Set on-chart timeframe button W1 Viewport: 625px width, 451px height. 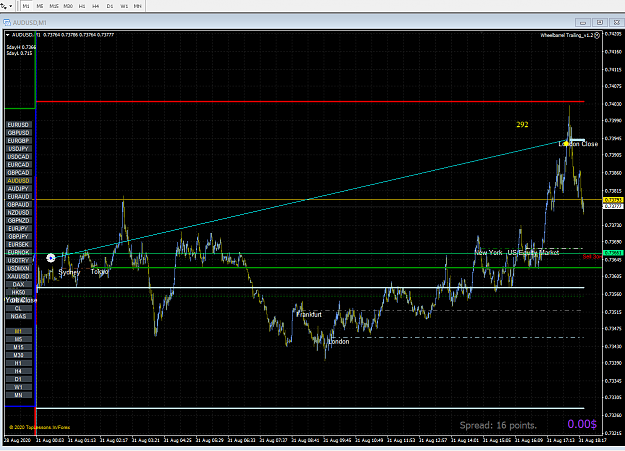click(x=18, y=387)
